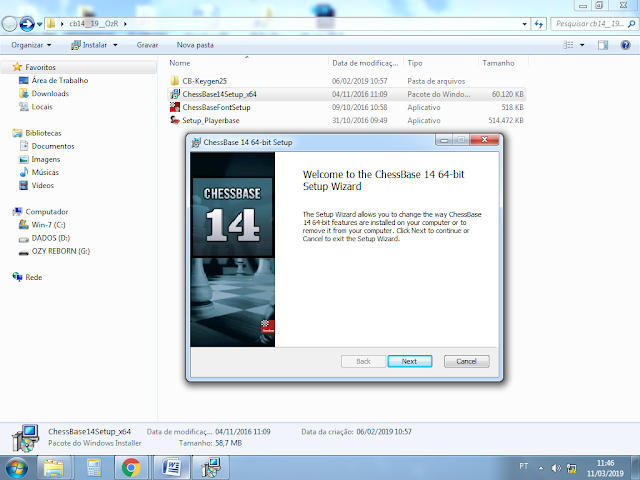Screen dimensions: 640x480
Task: Select ChessBase14Setup_x64 file
Action: pos(220,94)
